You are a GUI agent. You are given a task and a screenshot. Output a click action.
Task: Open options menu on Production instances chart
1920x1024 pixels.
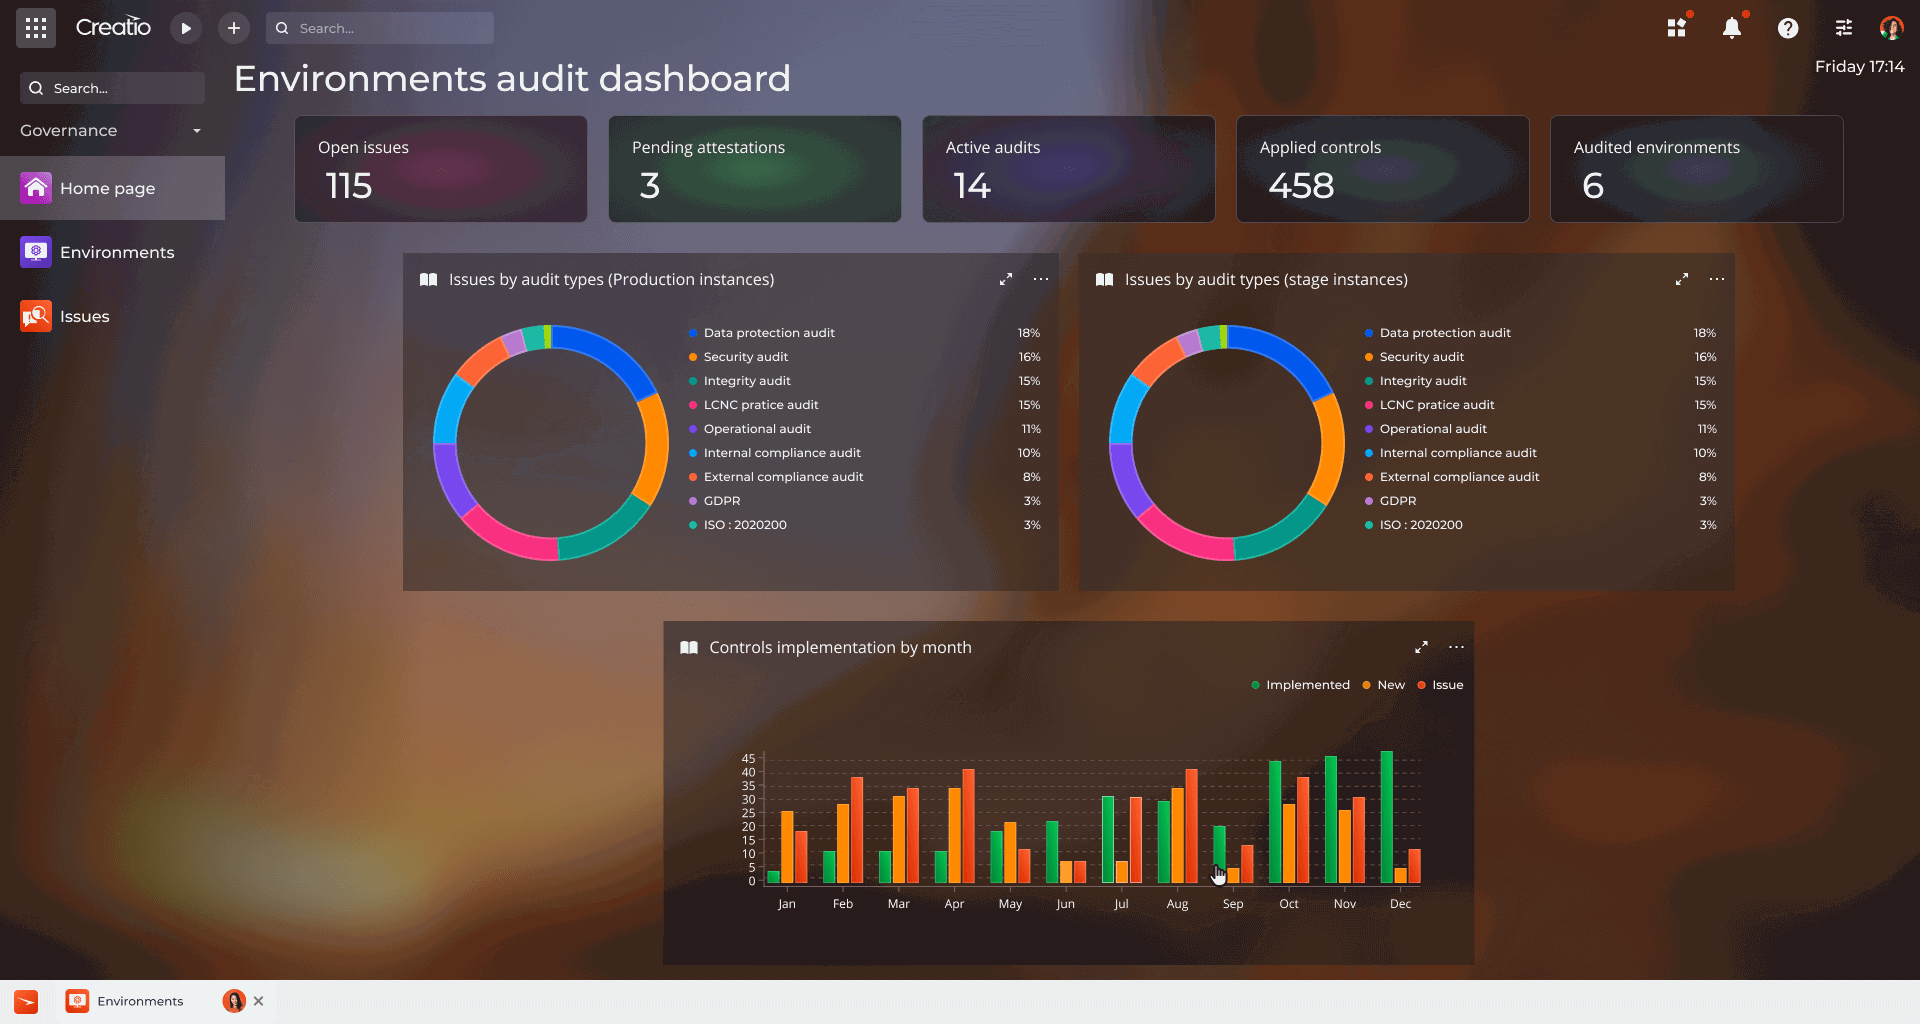(x=1041, y=279)
